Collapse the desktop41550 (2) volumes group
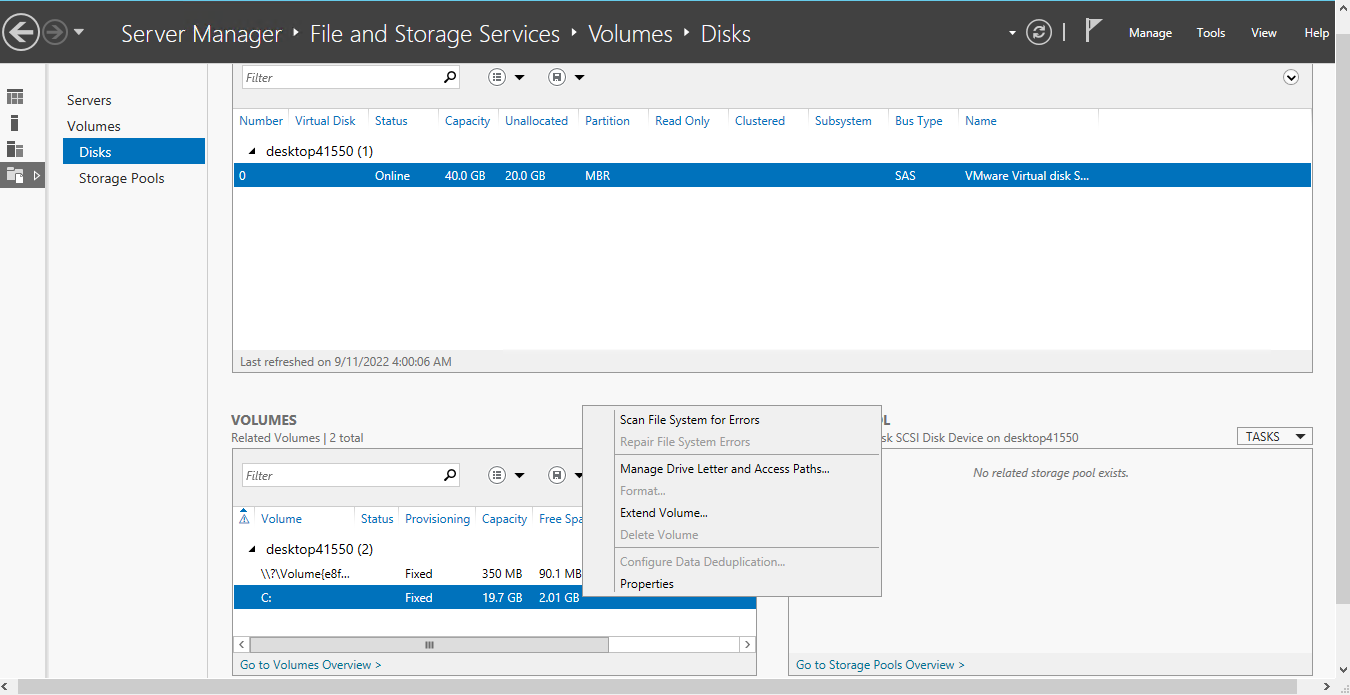Screen dimensions: 1350x695 click(252, 549)
